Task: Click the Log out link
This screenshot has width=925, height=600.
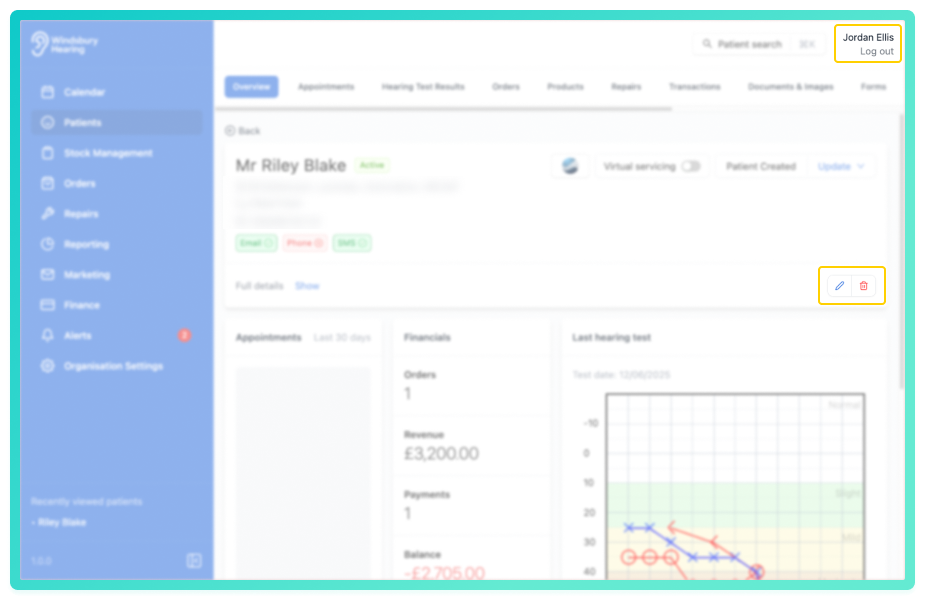Action: click(877, 51)
